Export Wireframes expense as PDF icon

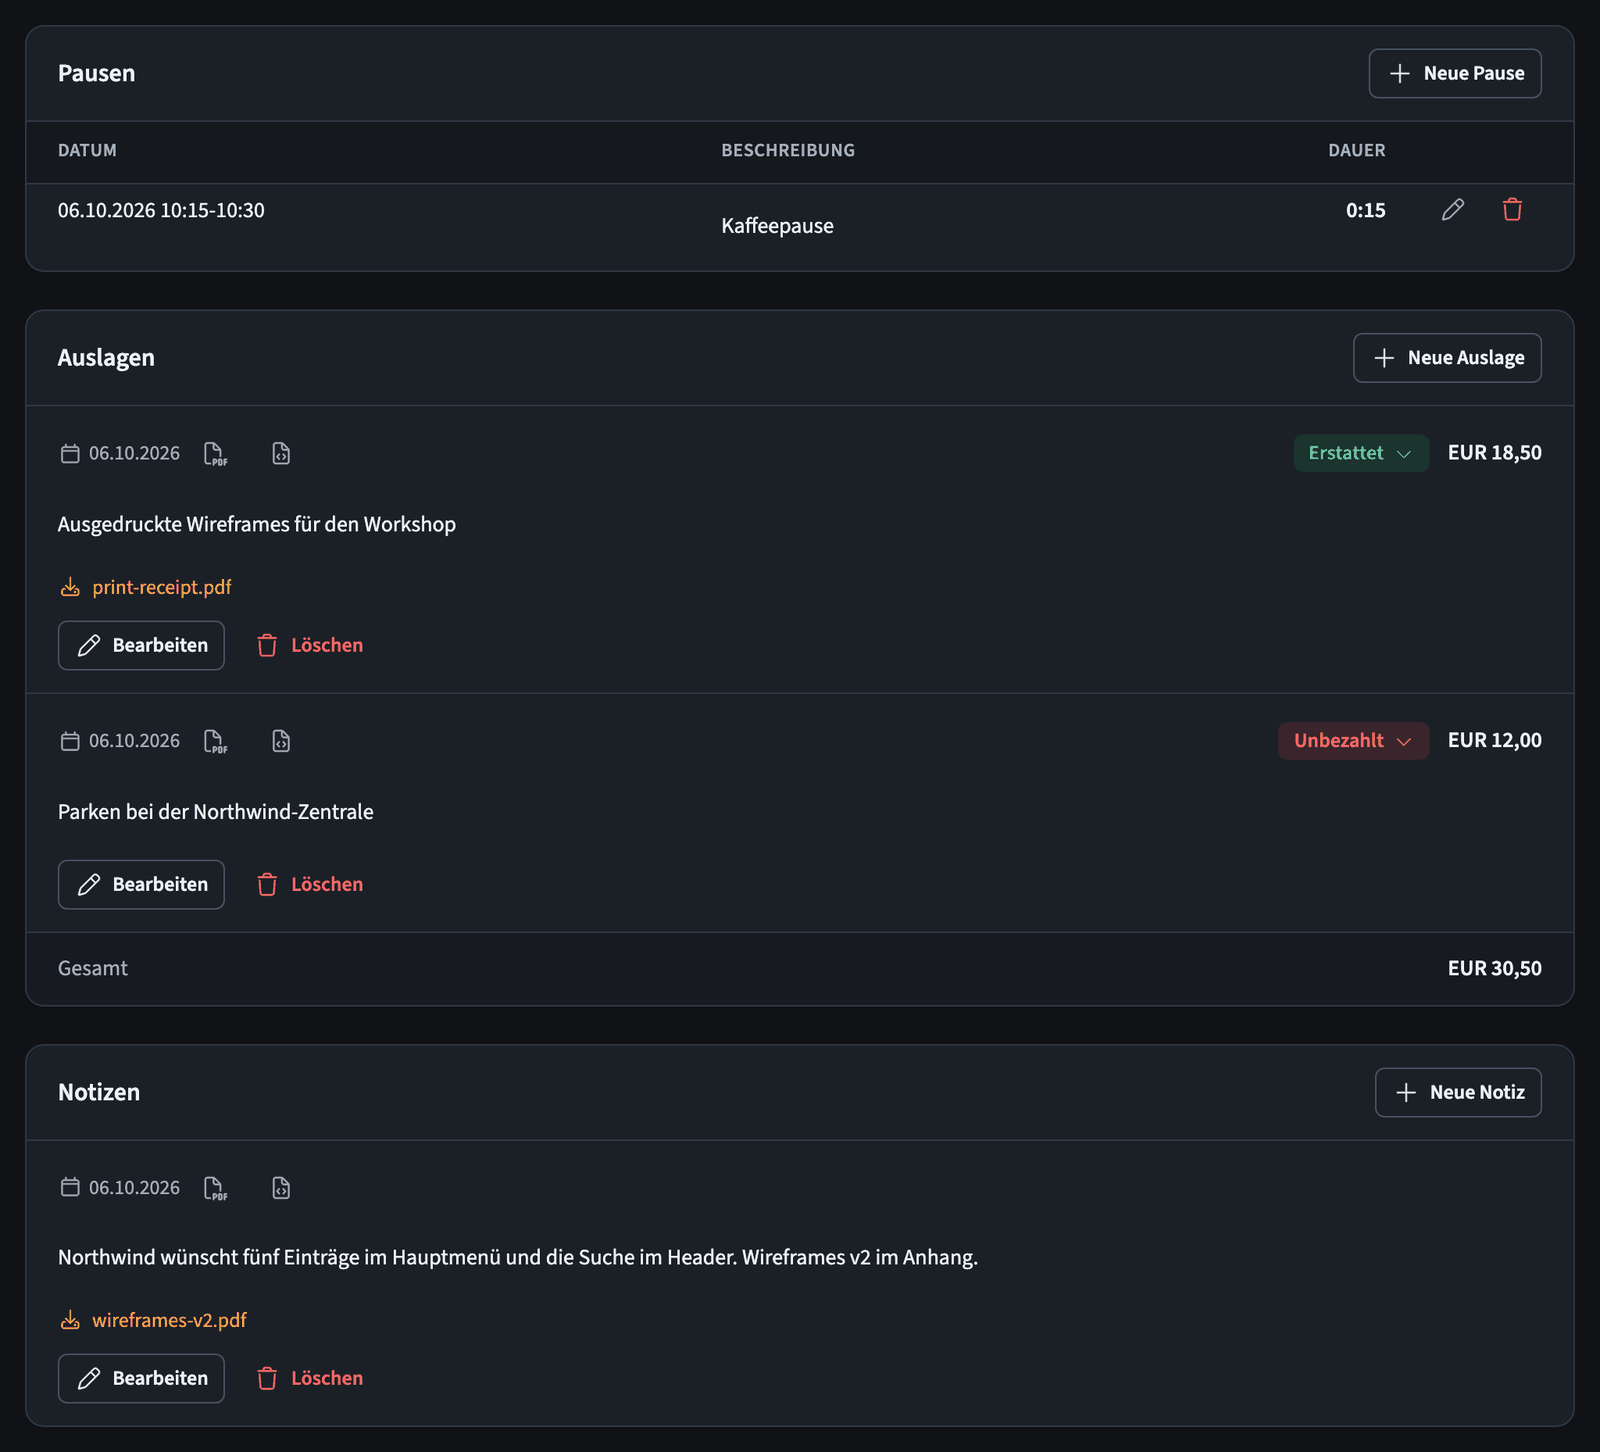pos(215,454)
